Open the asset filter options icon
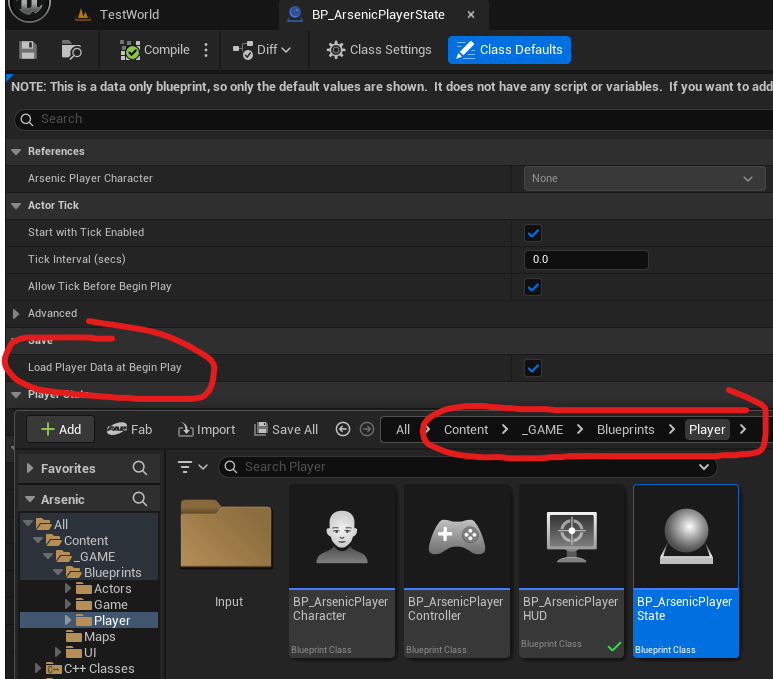This screenshot has height=679, width=773. [x=192, y=467]
